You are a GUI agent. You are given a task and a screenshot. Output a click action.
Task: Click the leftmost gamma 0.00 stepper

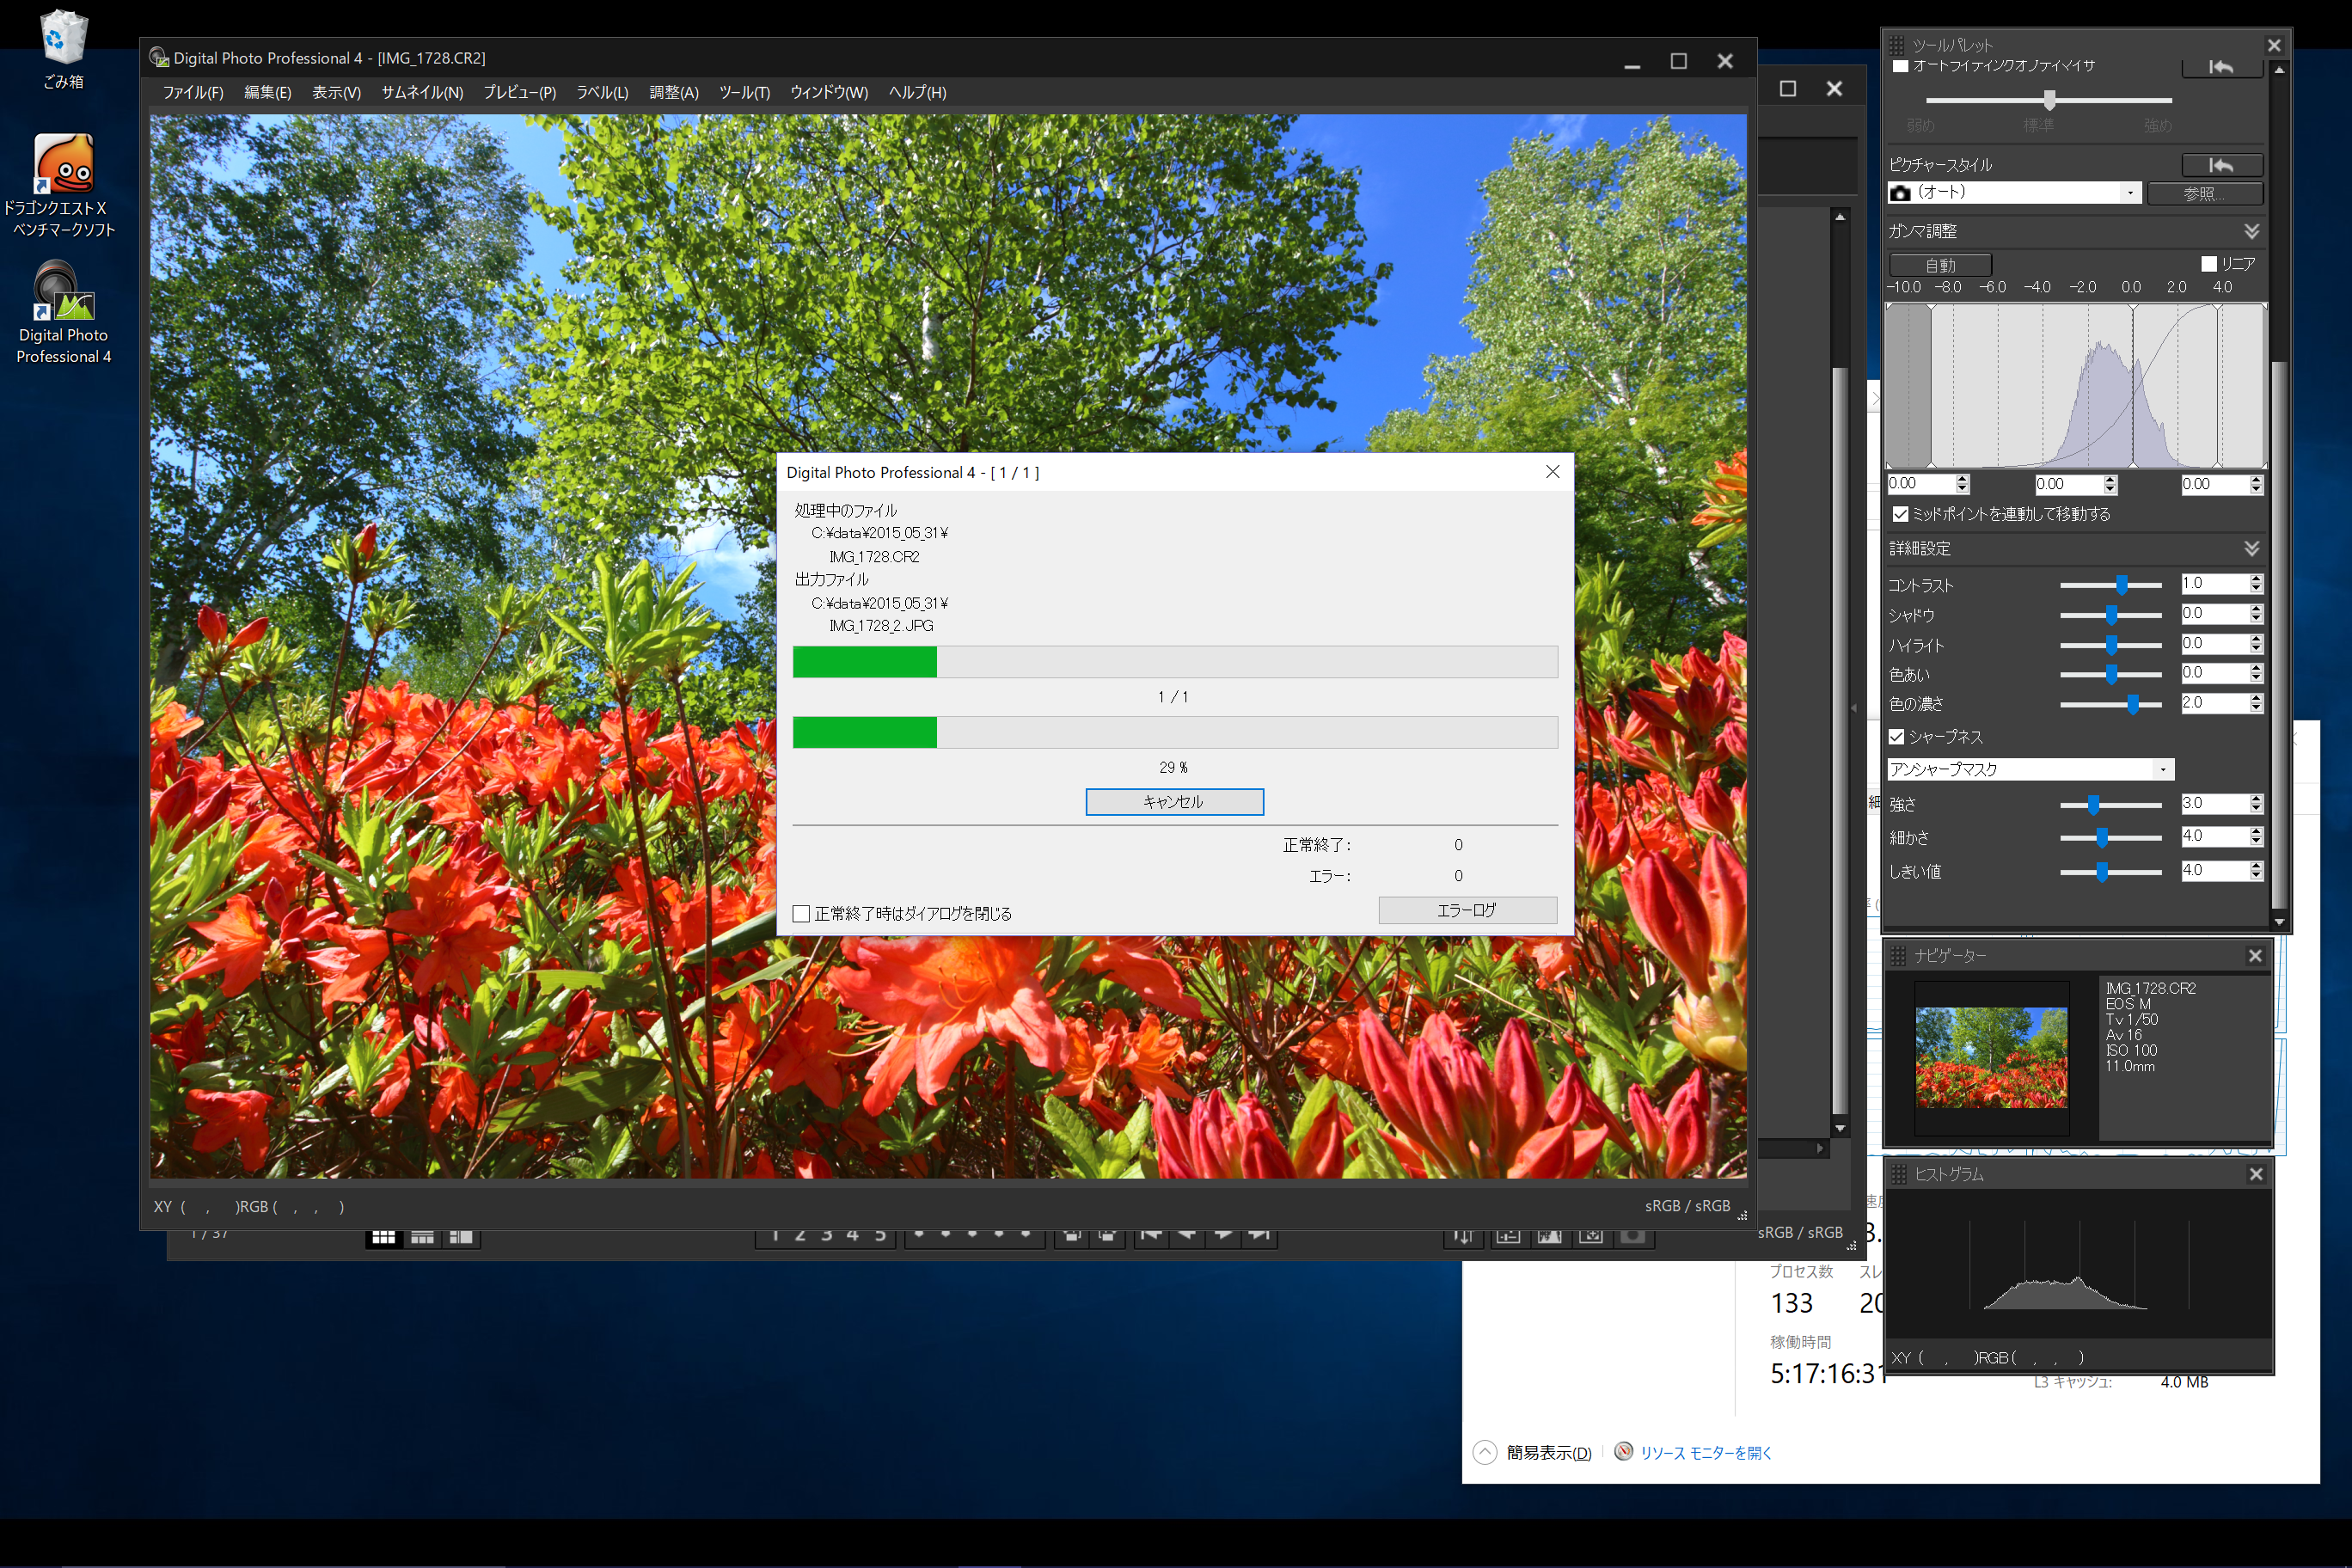[1962, 484]
